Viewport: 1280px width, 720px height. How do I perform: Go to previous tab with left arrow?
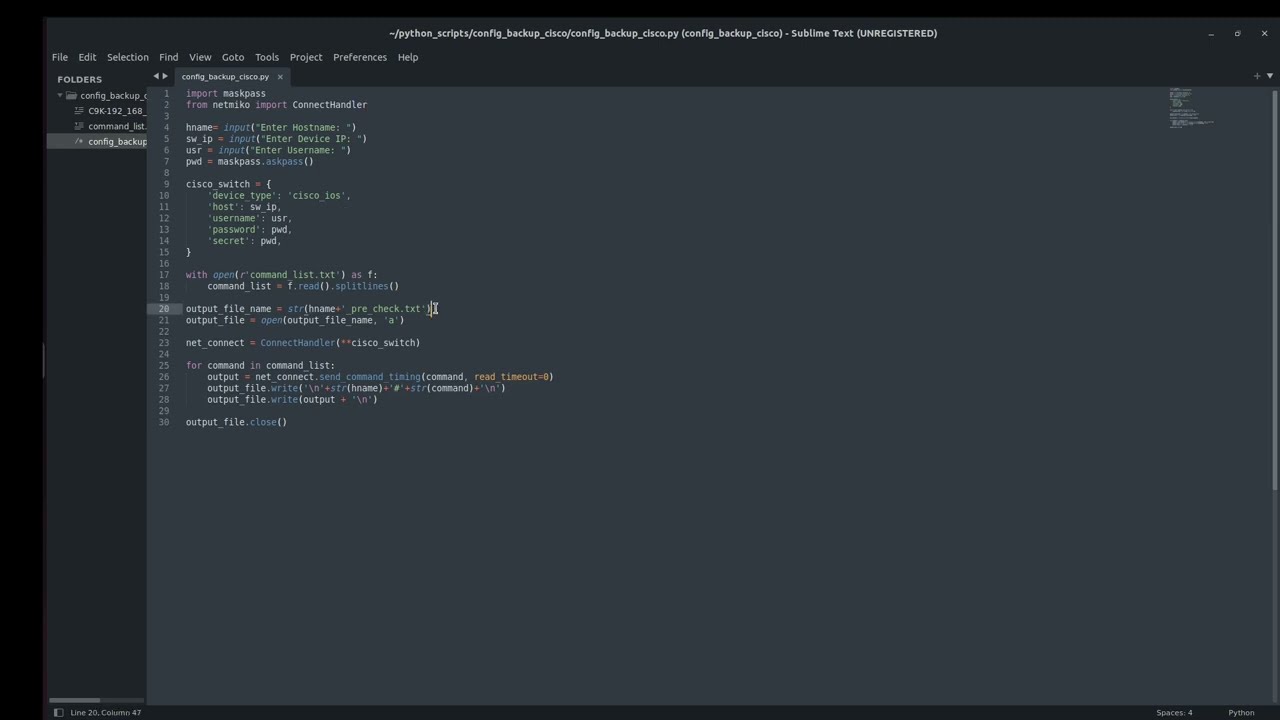(x=156, y=76)
